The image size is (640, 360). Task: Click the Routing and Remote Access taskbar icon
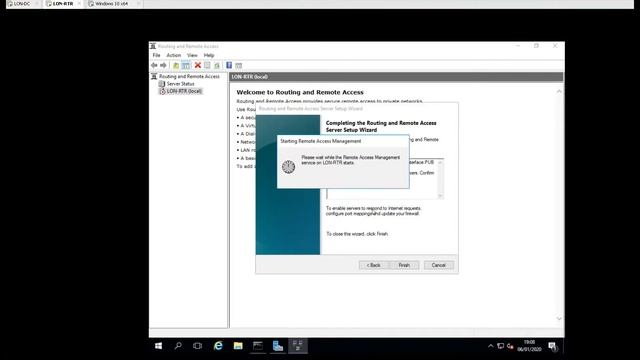pyautogui.click(x=298, y=346)
